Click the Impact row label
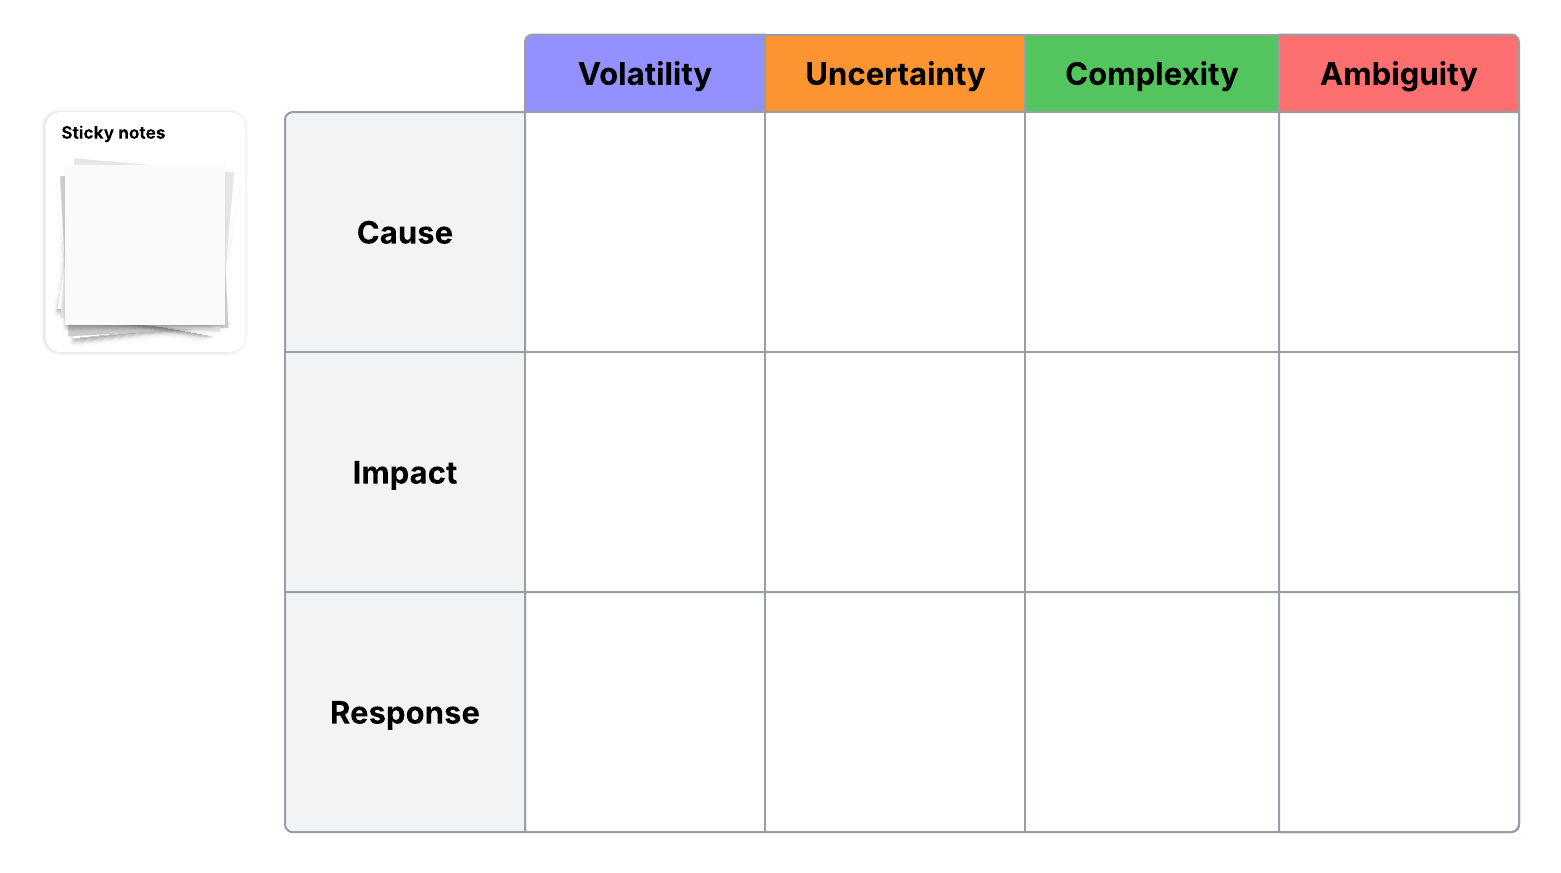This screenshot has height=873, width=1561. pos(405,472)
